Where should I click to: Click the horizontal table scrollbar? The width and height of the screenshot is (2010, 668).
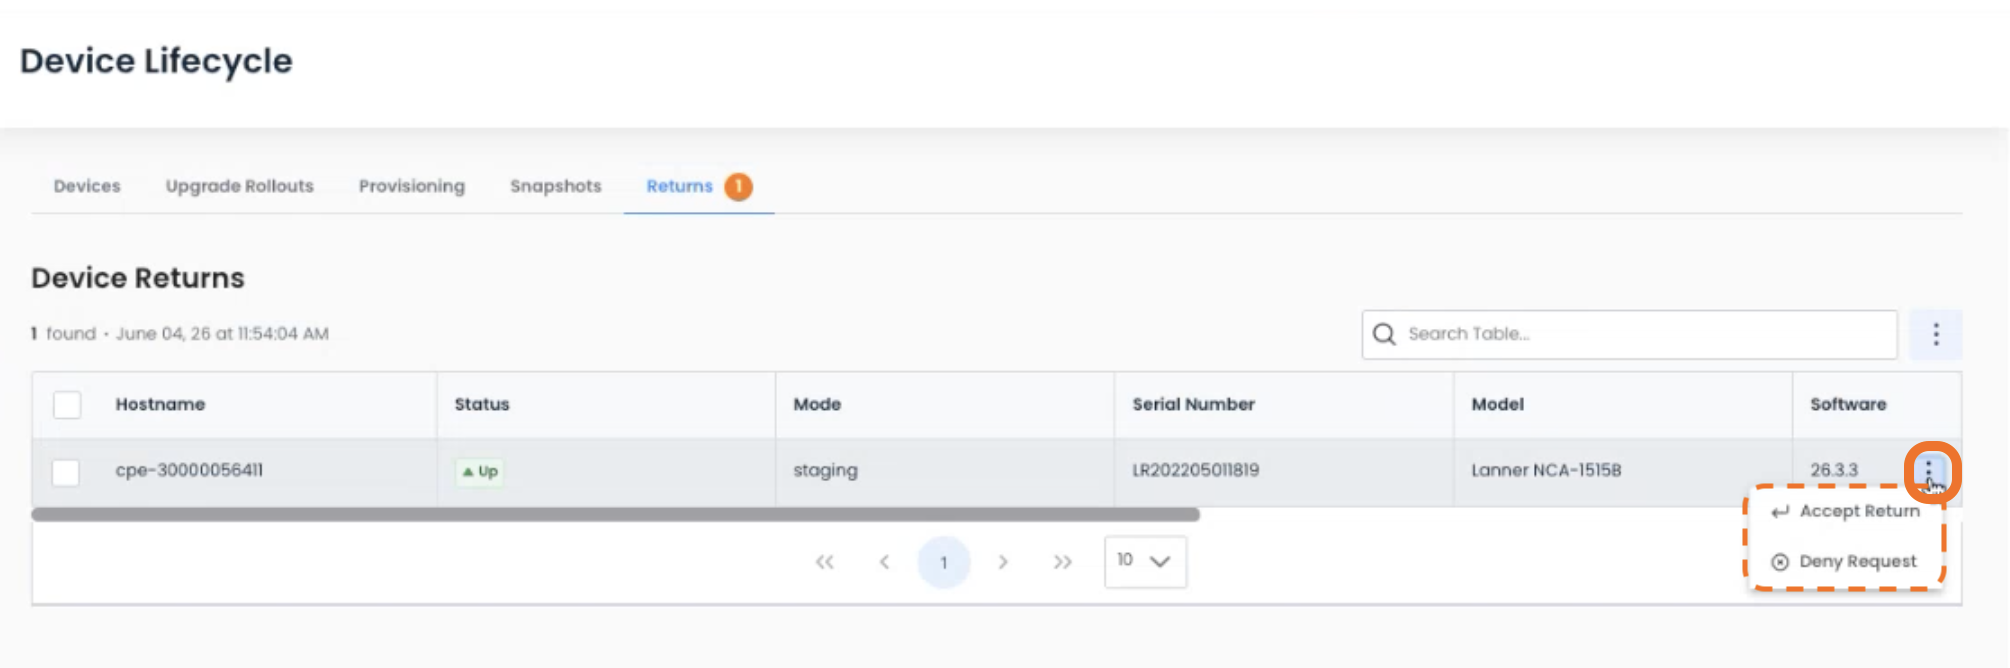[615, 514]
